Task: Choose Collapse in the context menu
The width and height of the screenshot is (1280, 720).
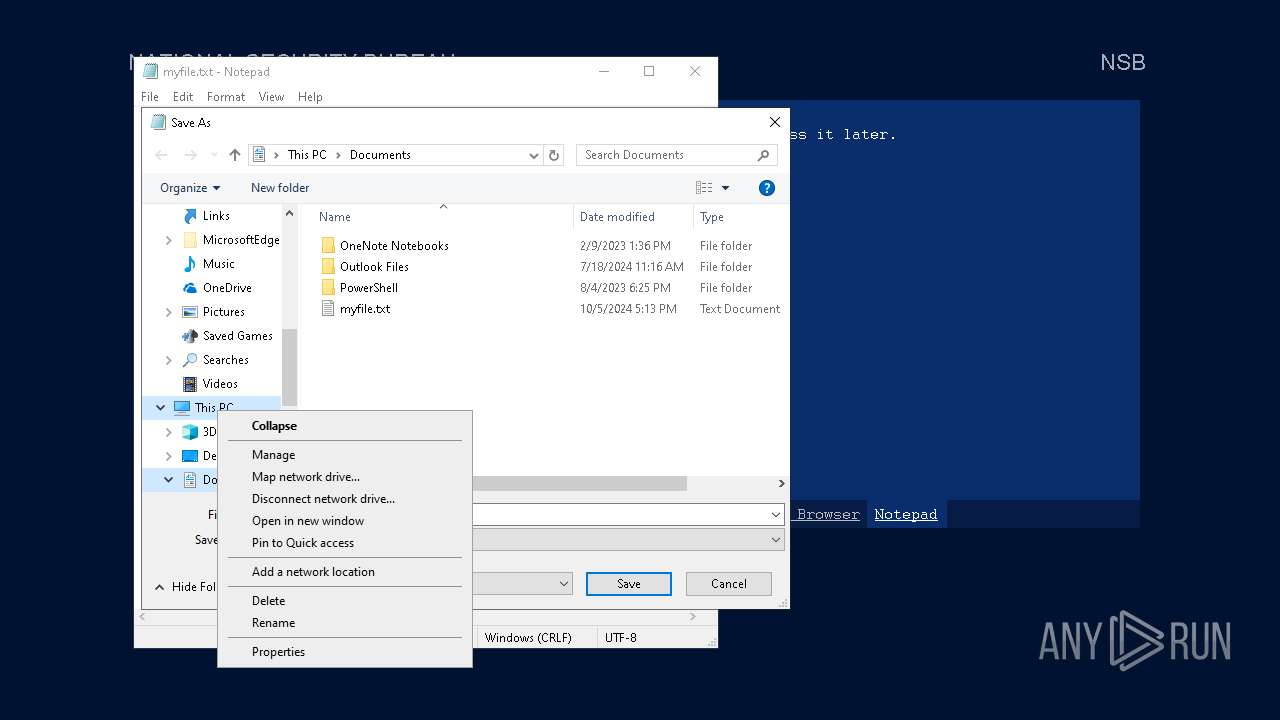Action: tap(345, 426)
